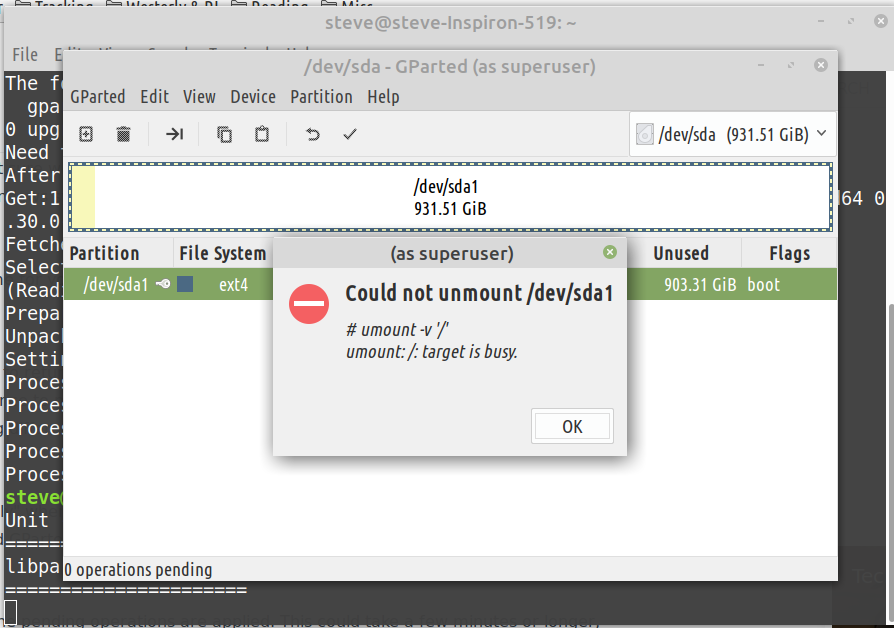The width and height of the screenshot is (894, 628).
Task: Click the key lock icon beside /dev/sda1
Action: 163,283
